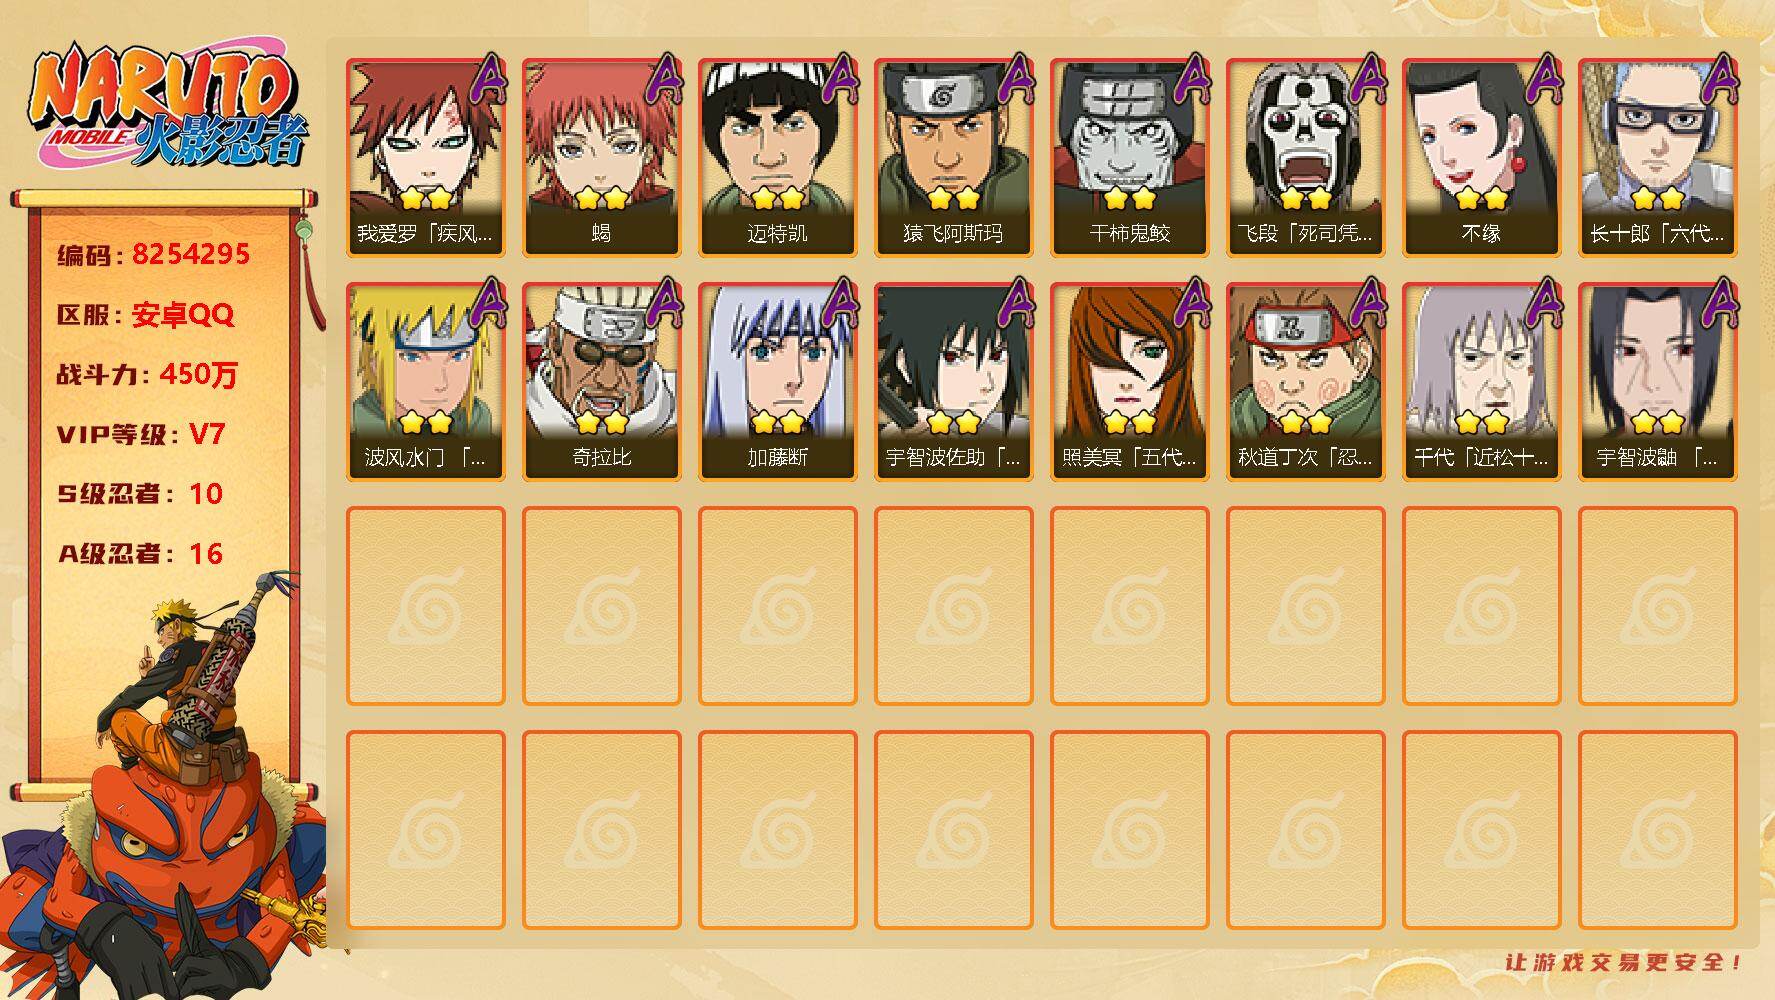Choose the 秋道丁次 ninja card

pos(1306,381)
